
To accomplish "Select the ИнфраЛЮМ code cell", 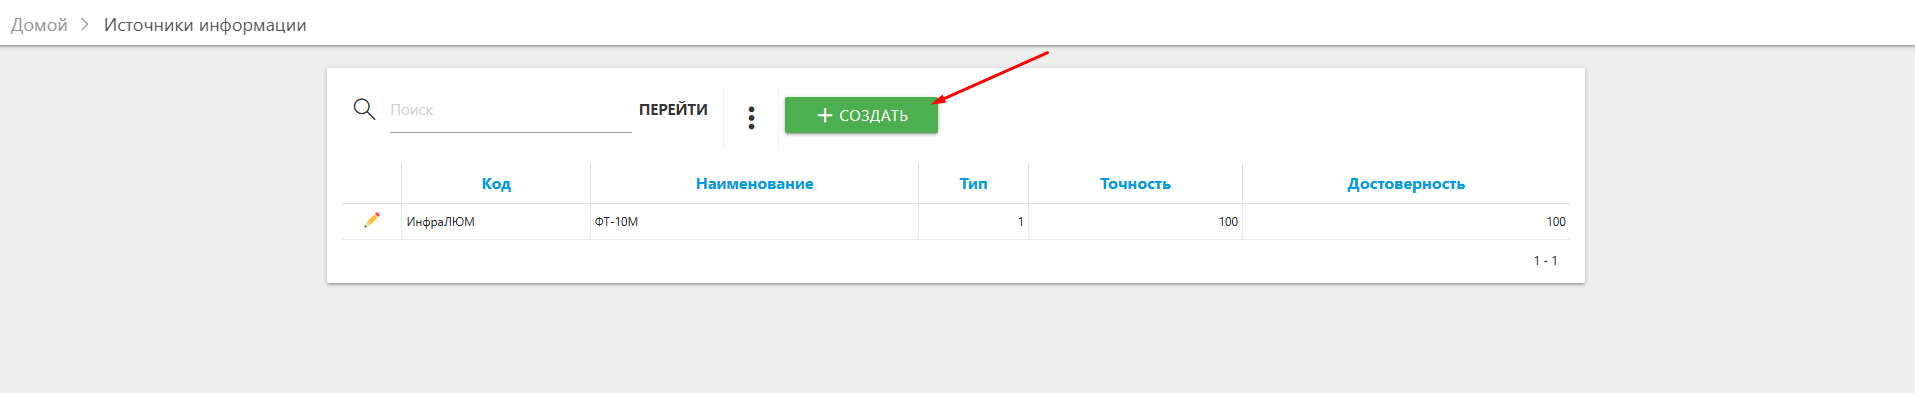I will click(496, 222).
